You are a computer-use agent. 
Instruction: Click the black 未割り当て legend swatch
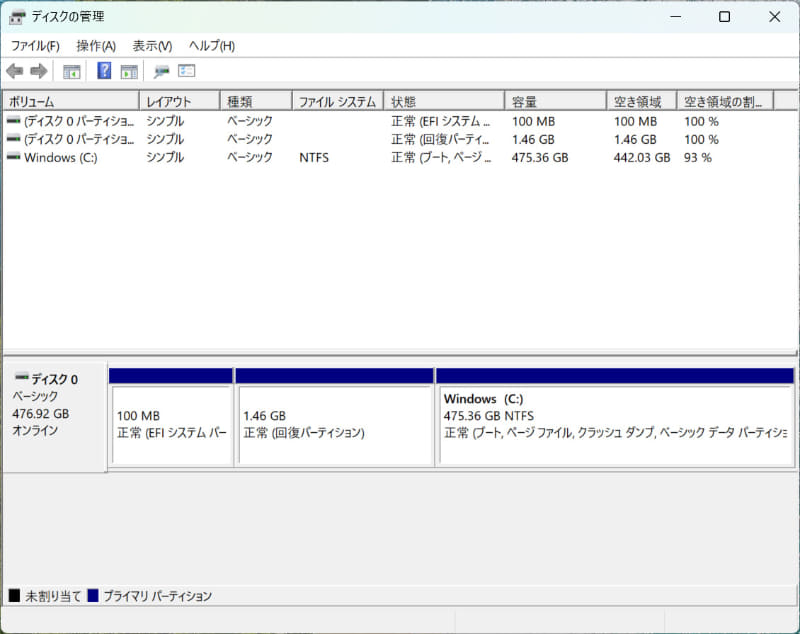click(x=14, y=595)
